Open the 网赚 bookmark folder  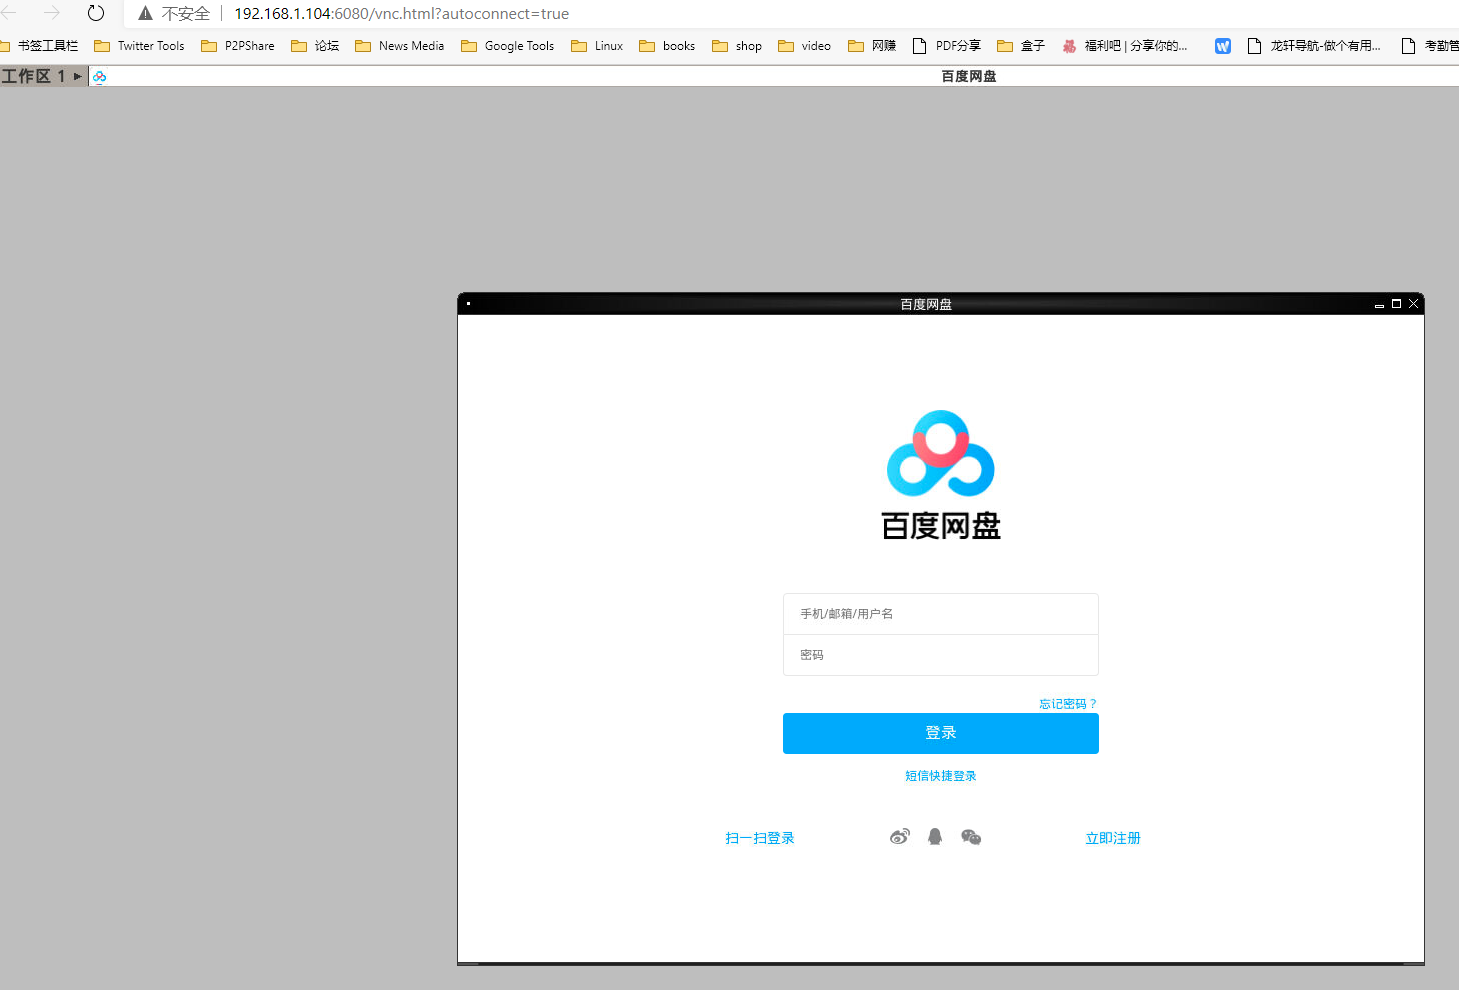872,46
